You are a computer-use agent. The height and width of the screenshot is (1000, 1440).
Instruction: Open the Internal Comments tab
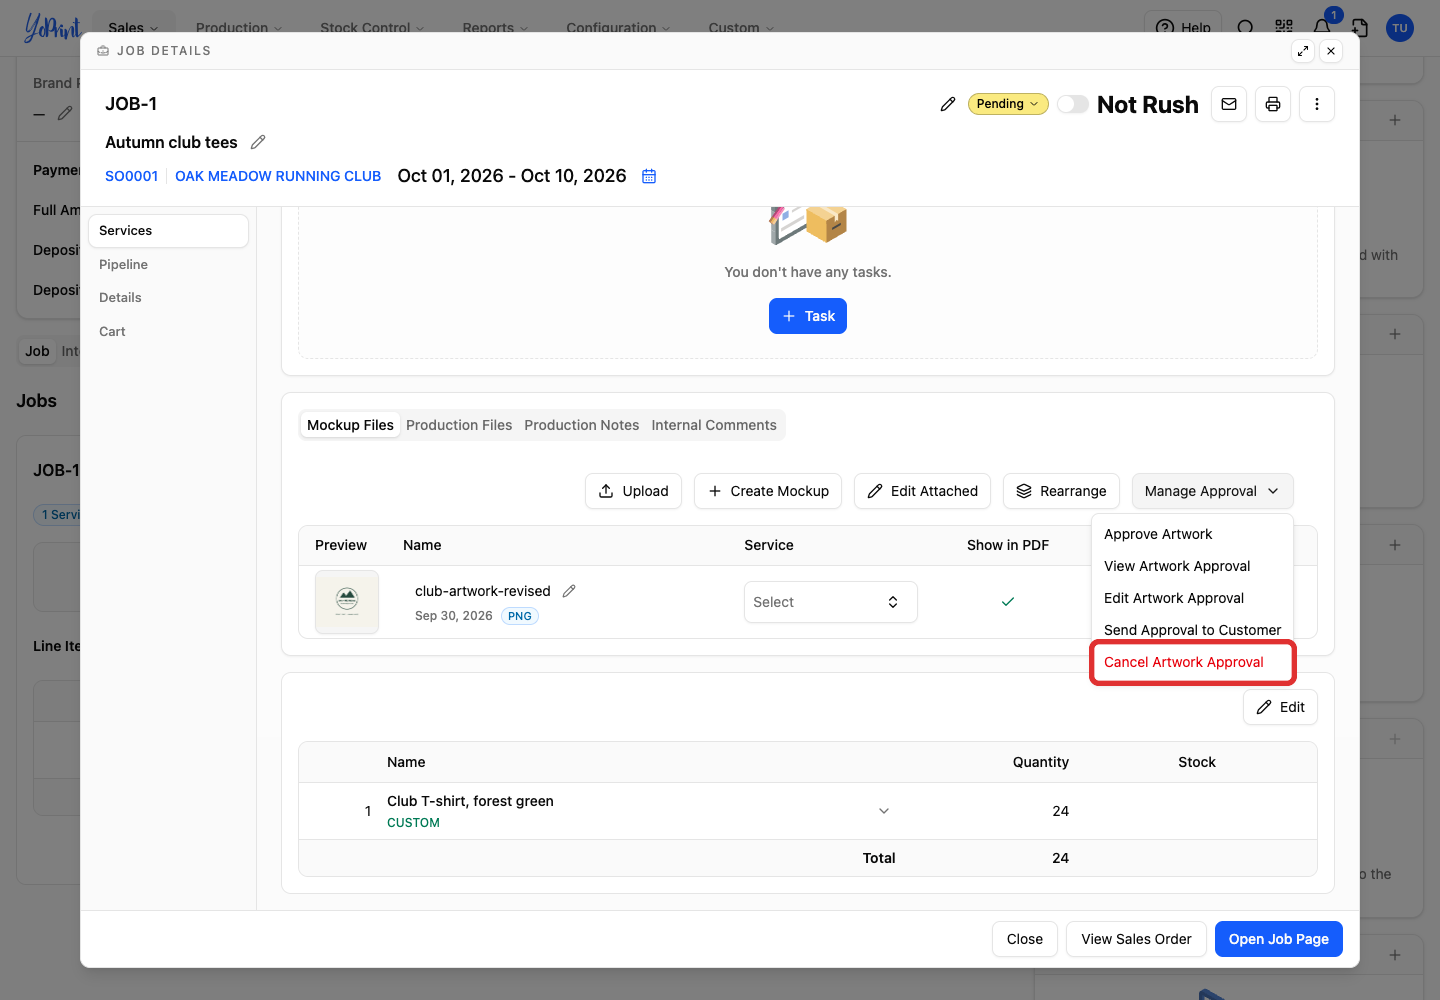714,425
